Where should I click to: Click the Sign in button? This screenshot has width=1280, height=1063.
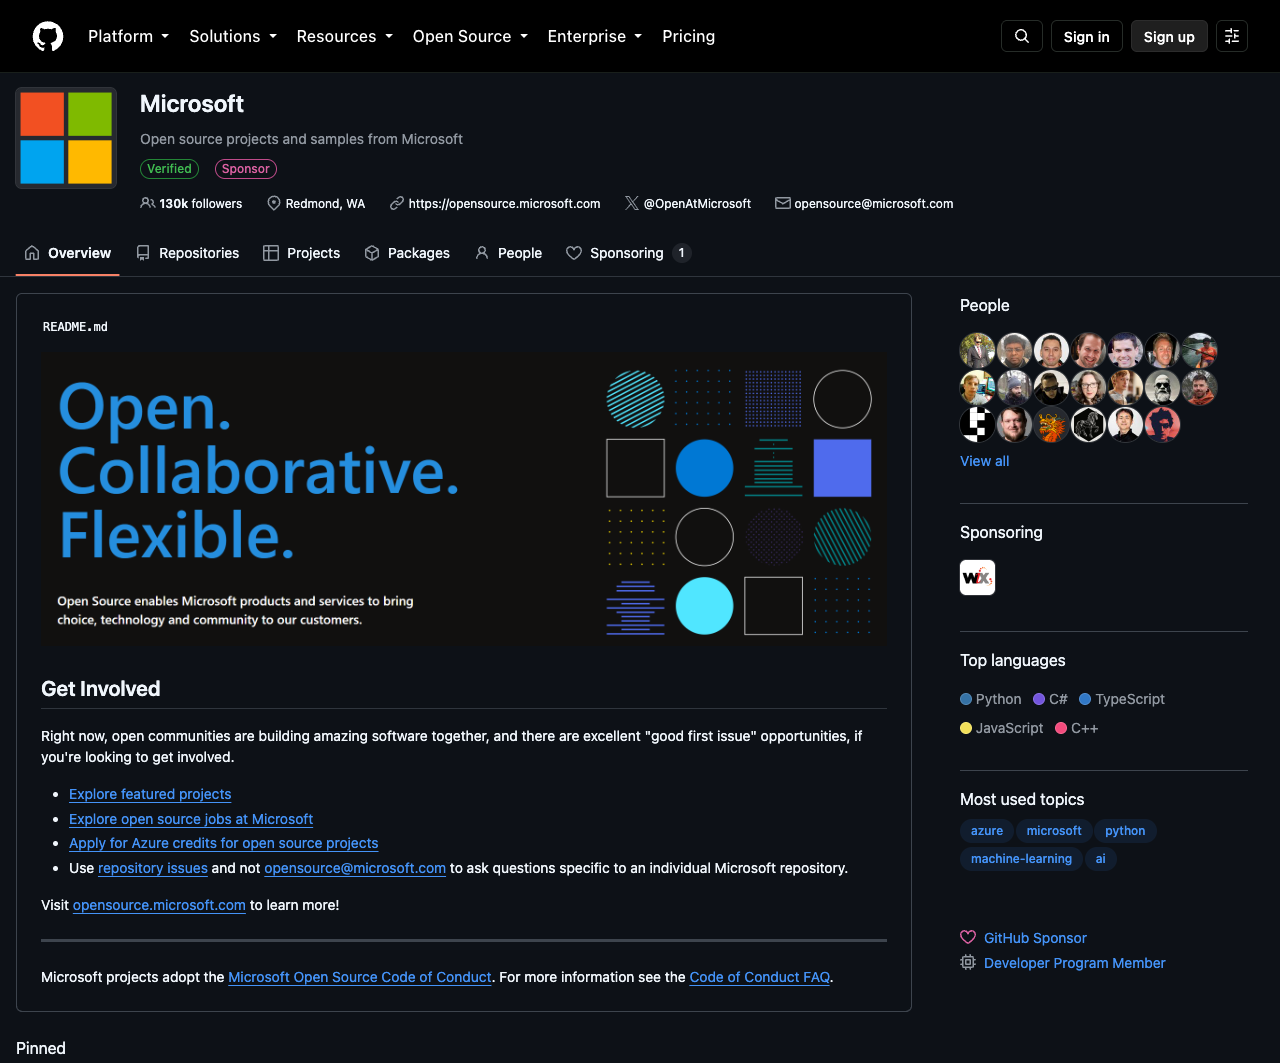[1087, 36]
